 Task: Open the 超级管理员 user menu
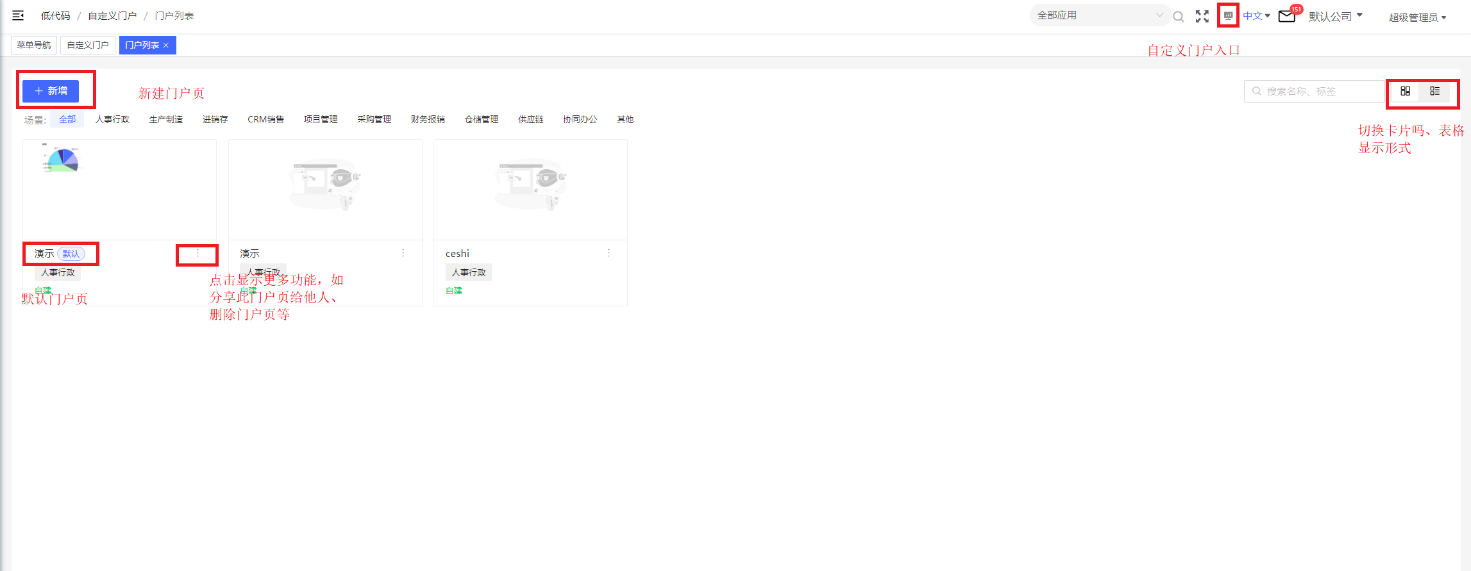tap(1417, 17)
